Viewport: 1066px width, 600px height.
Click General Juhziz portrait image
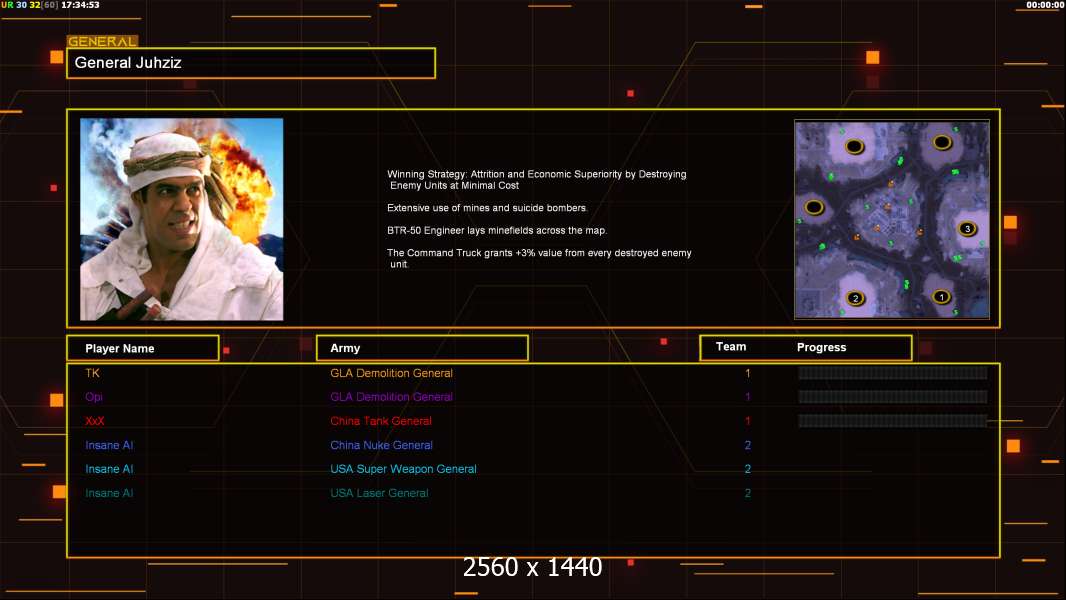[182, 219]
